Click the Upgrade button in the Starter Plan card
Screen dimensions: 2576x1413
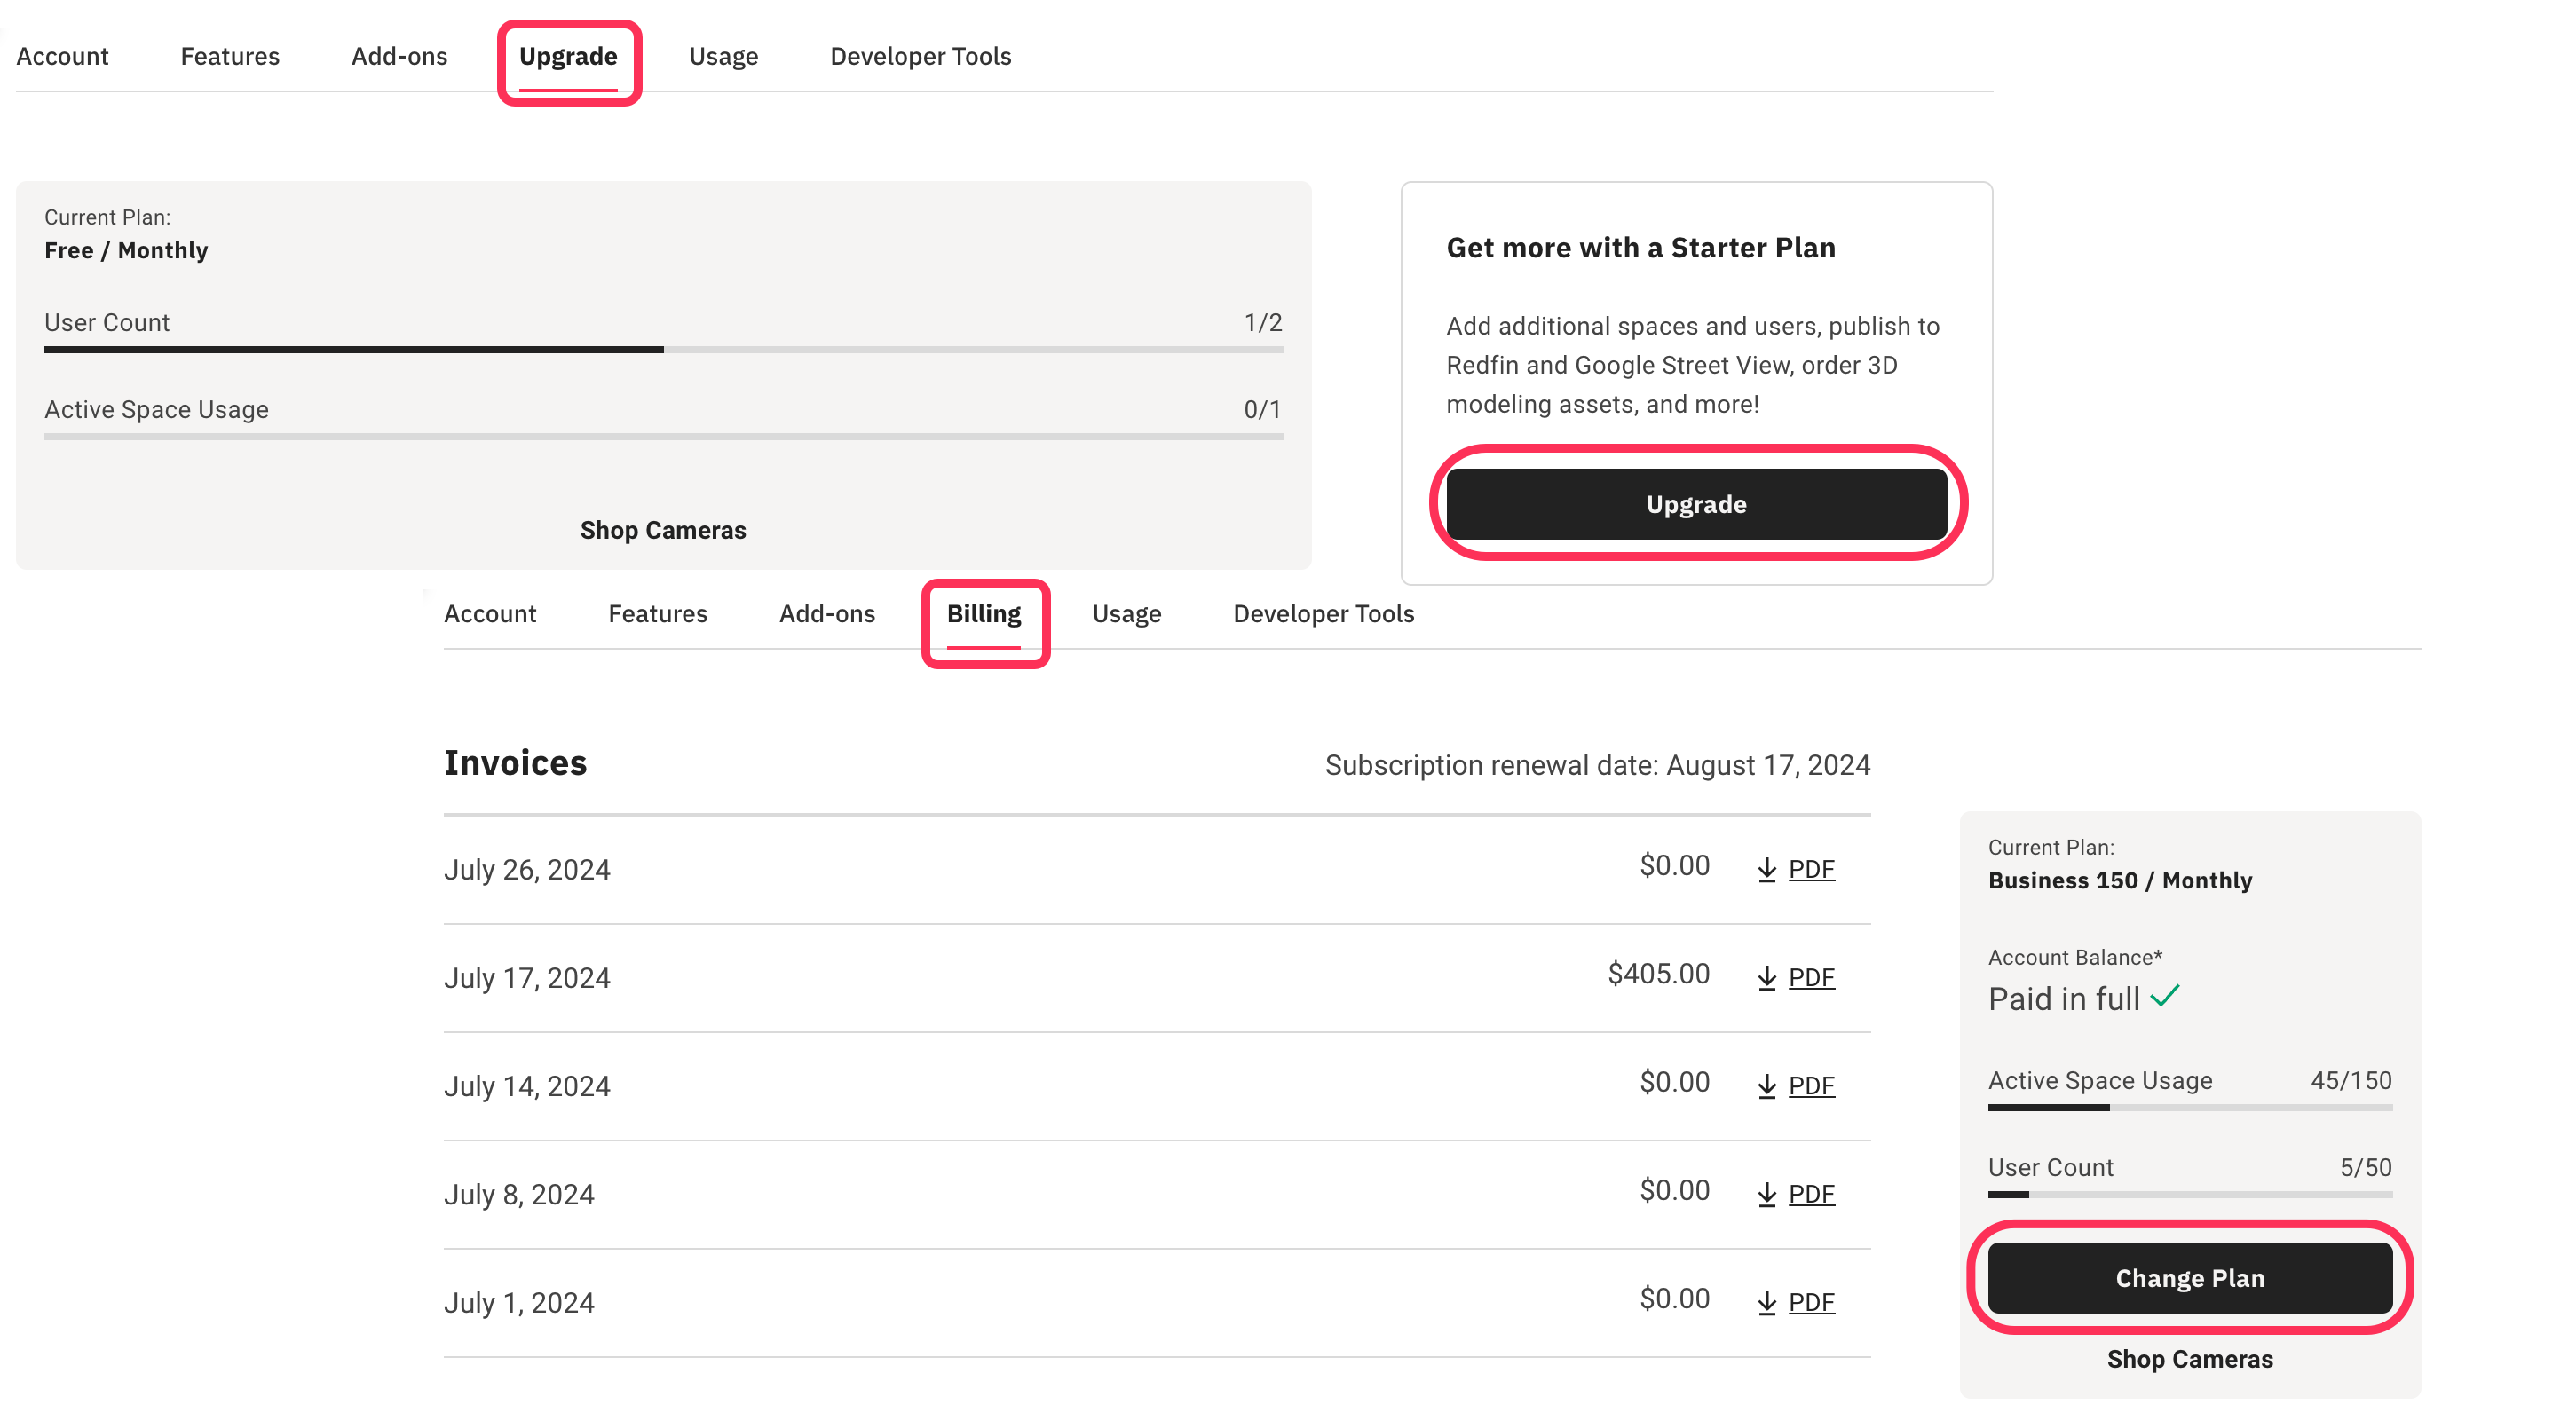pos(1695,504)
